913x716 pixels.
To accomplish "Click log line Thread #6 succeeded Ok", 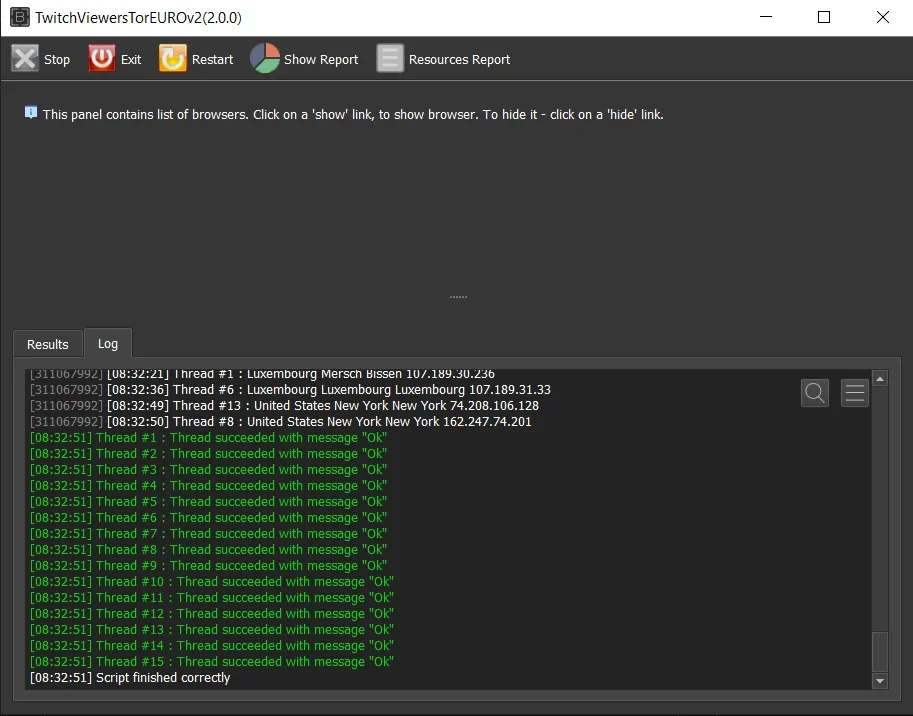I will [x=208, y=517].
